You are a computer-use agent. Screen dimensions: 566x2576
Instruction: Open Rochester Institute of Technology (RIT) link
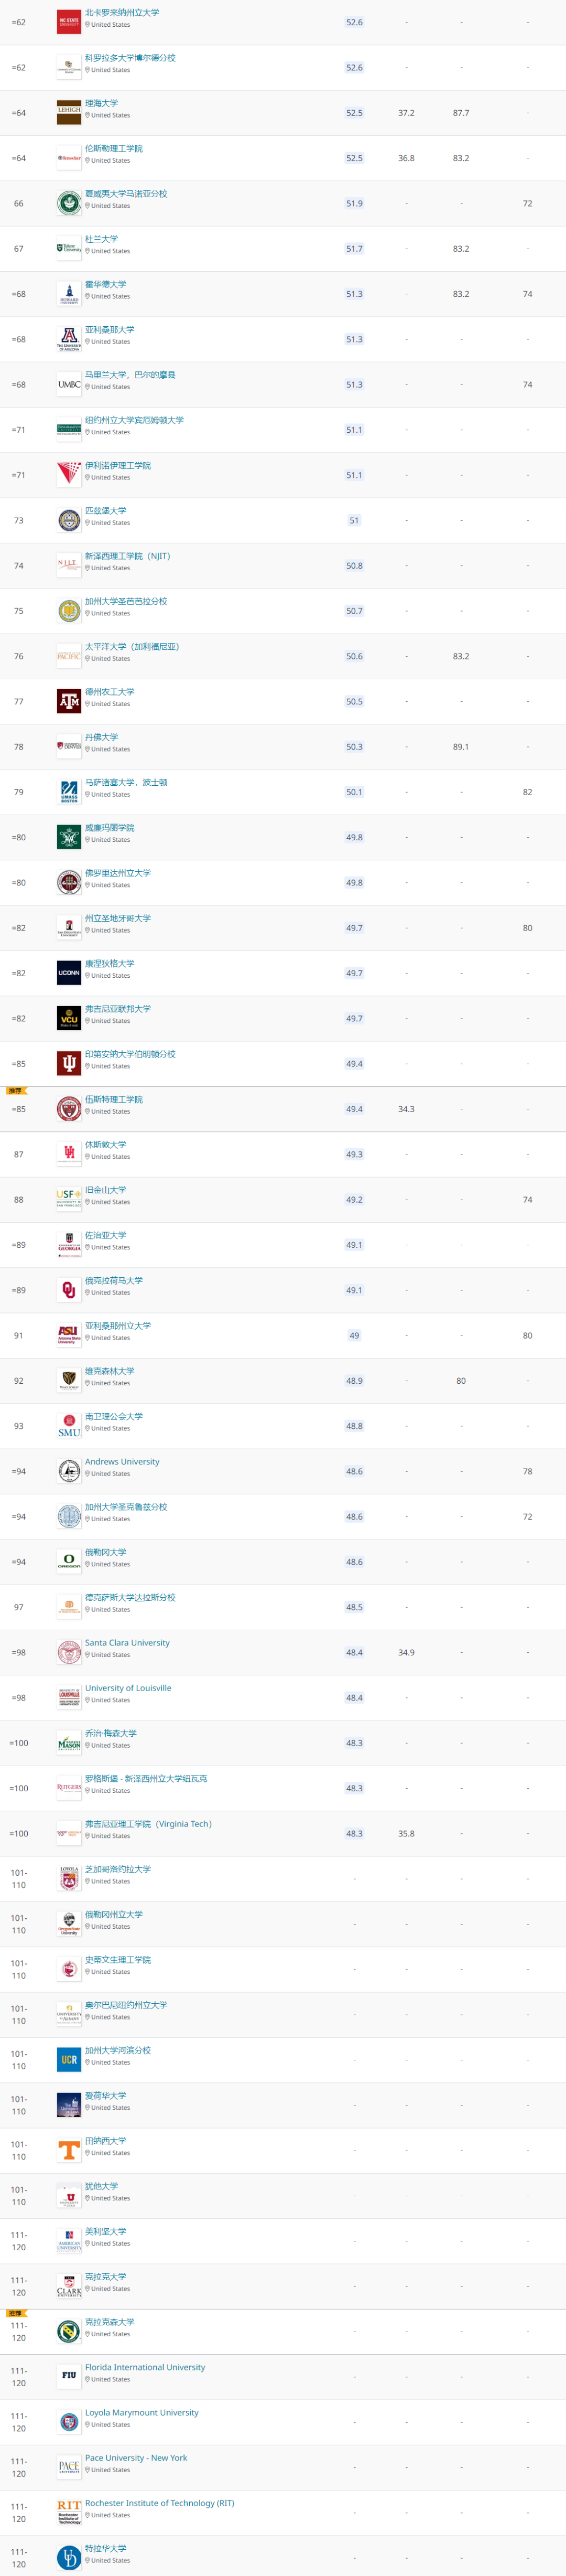point(160,2503)
